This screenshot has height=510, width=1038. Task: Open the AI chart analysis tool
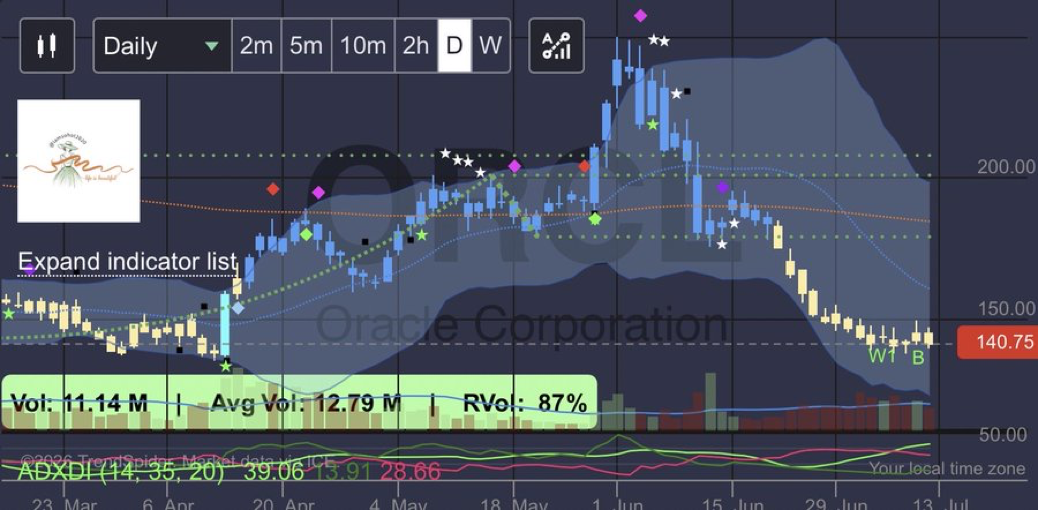click(x=557, y=46)
